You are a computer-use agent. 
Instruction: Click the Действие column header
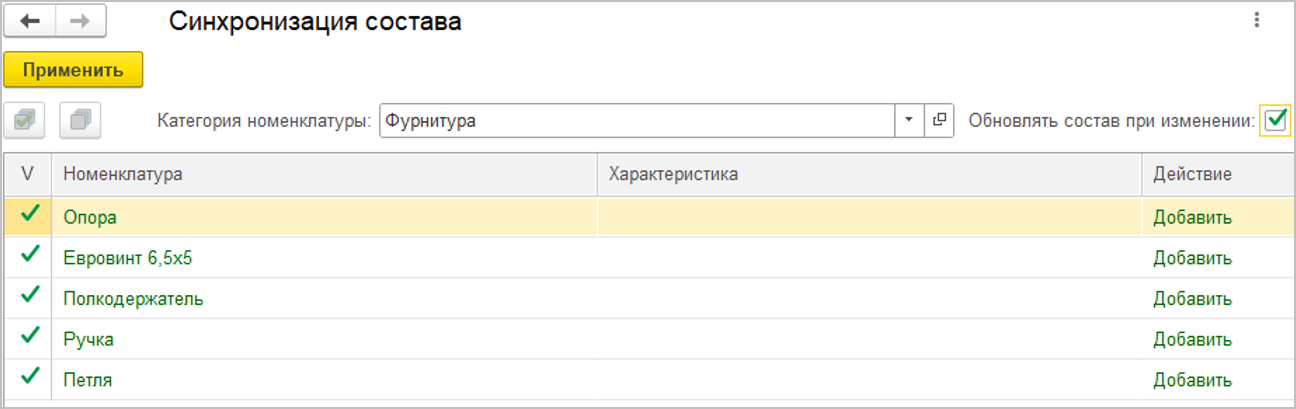point(1193,174)
